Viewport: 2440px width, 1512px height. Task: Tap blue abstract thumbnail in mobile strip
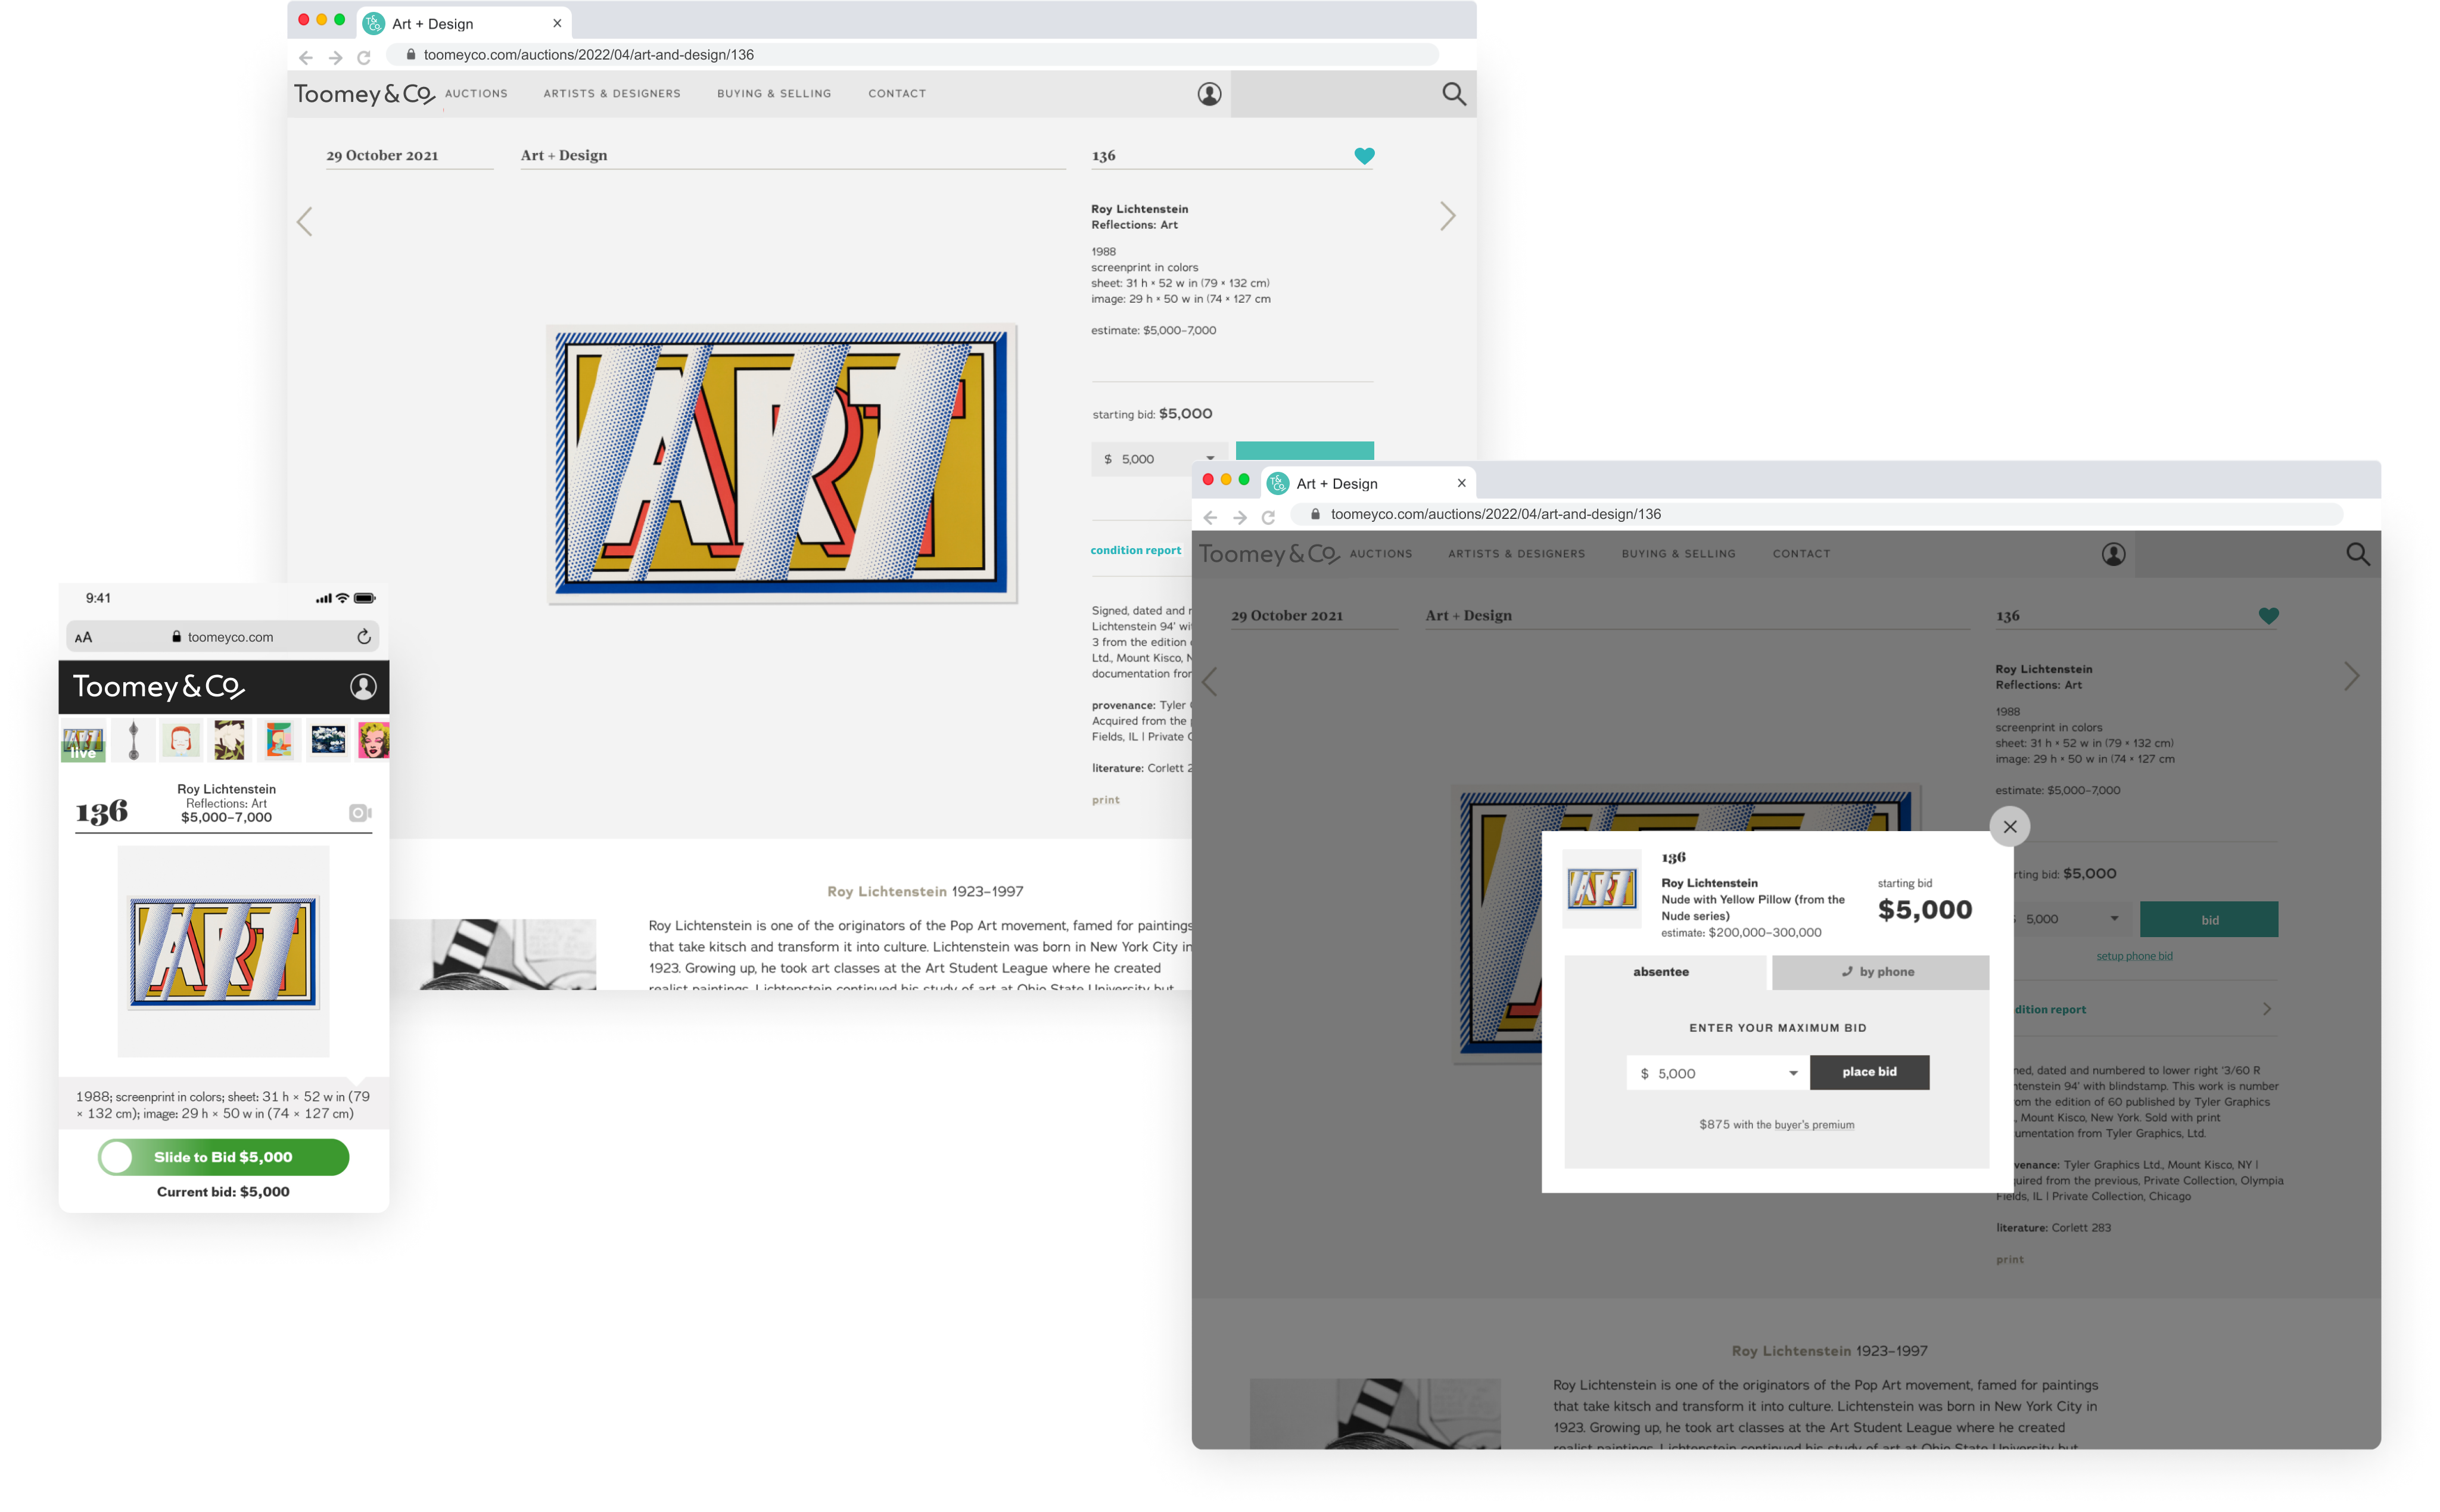[328, 741]
